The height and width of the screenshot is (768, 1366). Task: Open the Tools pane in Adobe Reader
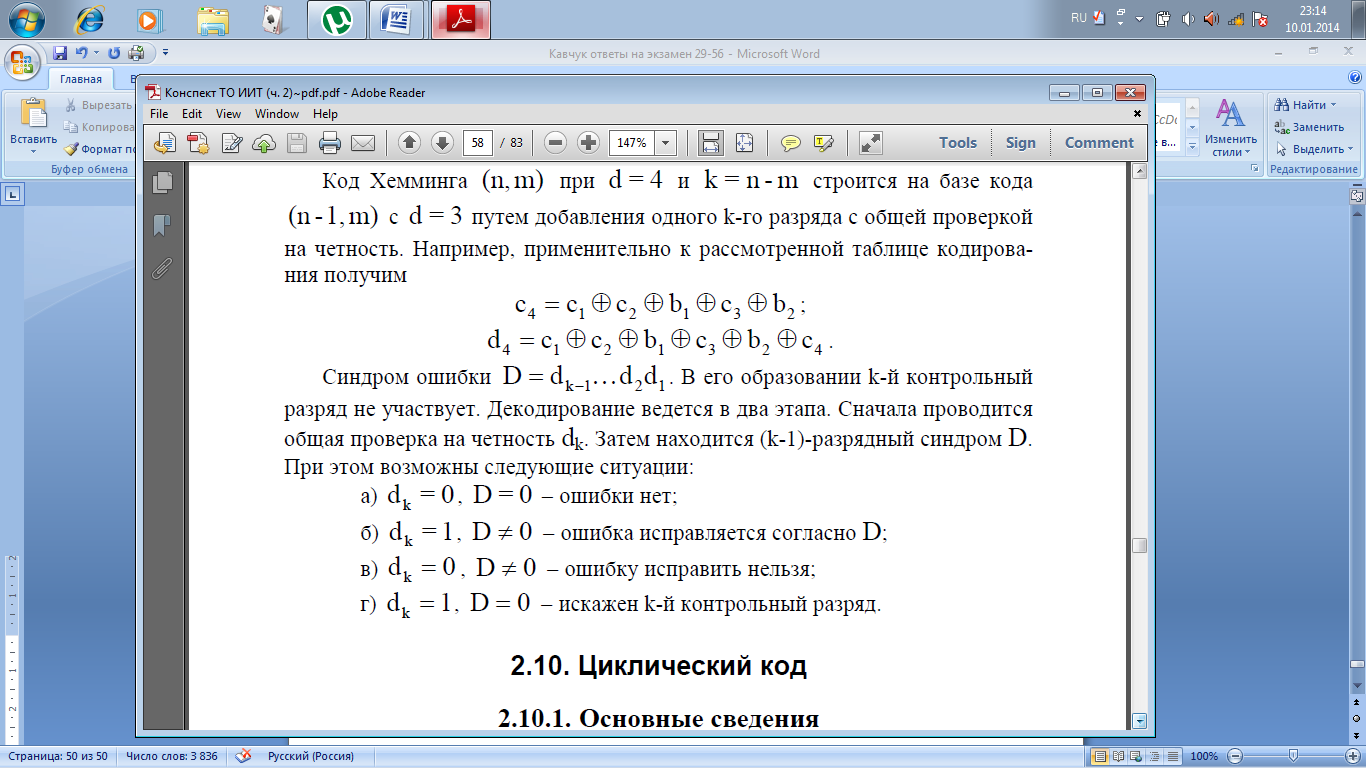(x=958, y=143)
